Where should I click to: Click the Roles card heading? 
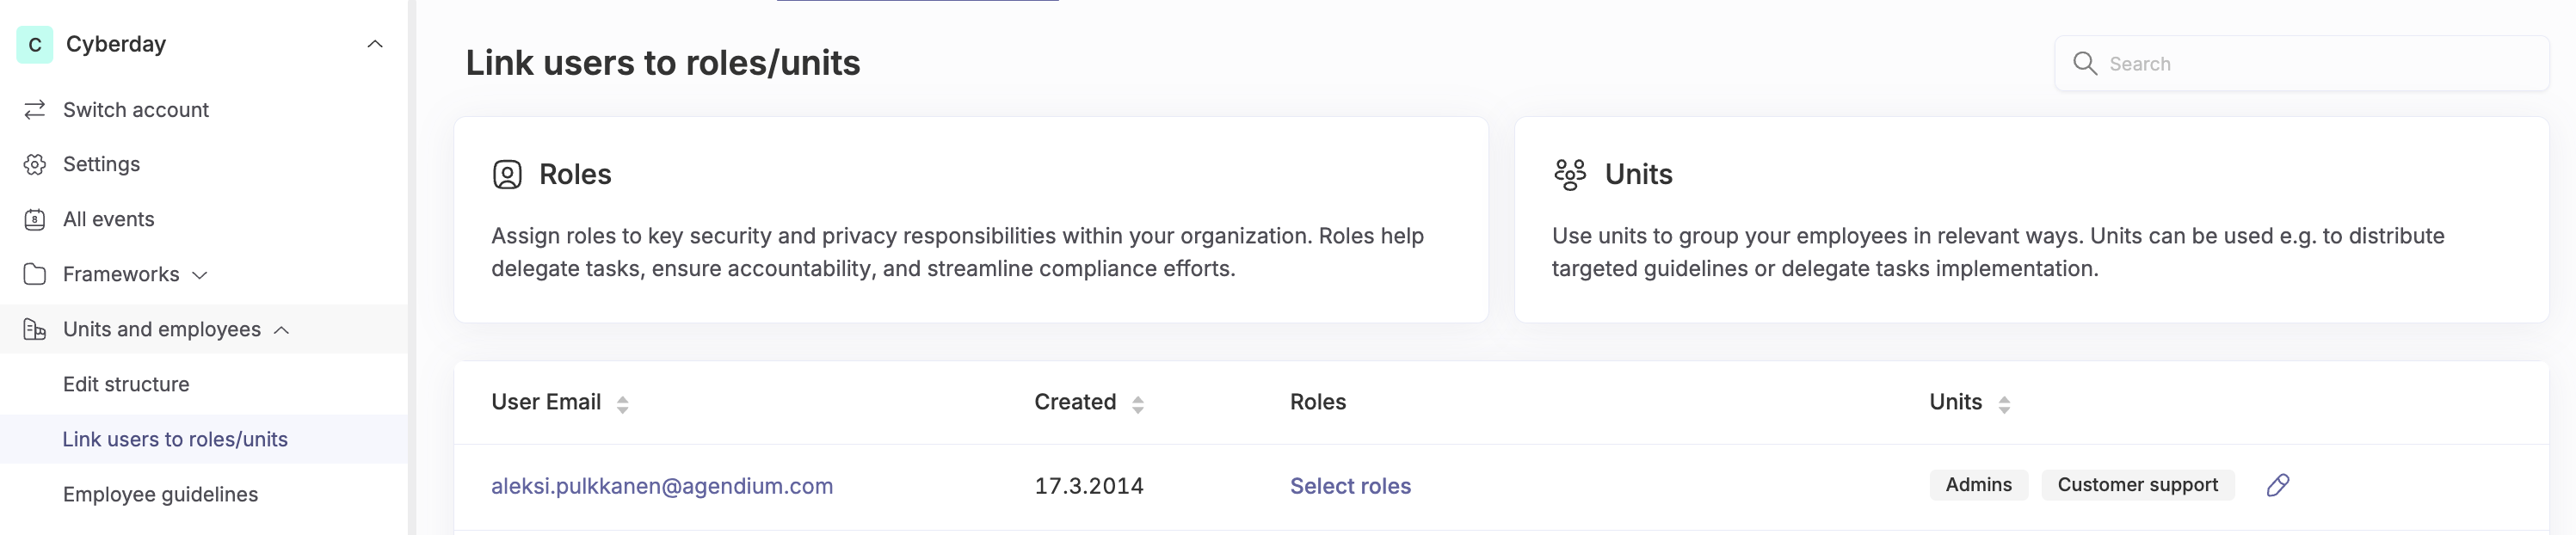[x=575, y=174]
